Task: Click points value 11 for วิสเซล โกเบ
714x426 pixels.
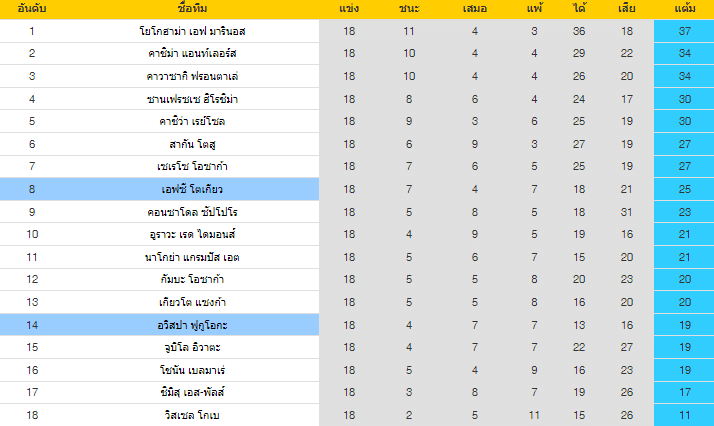Action: [x=684, y=415]
